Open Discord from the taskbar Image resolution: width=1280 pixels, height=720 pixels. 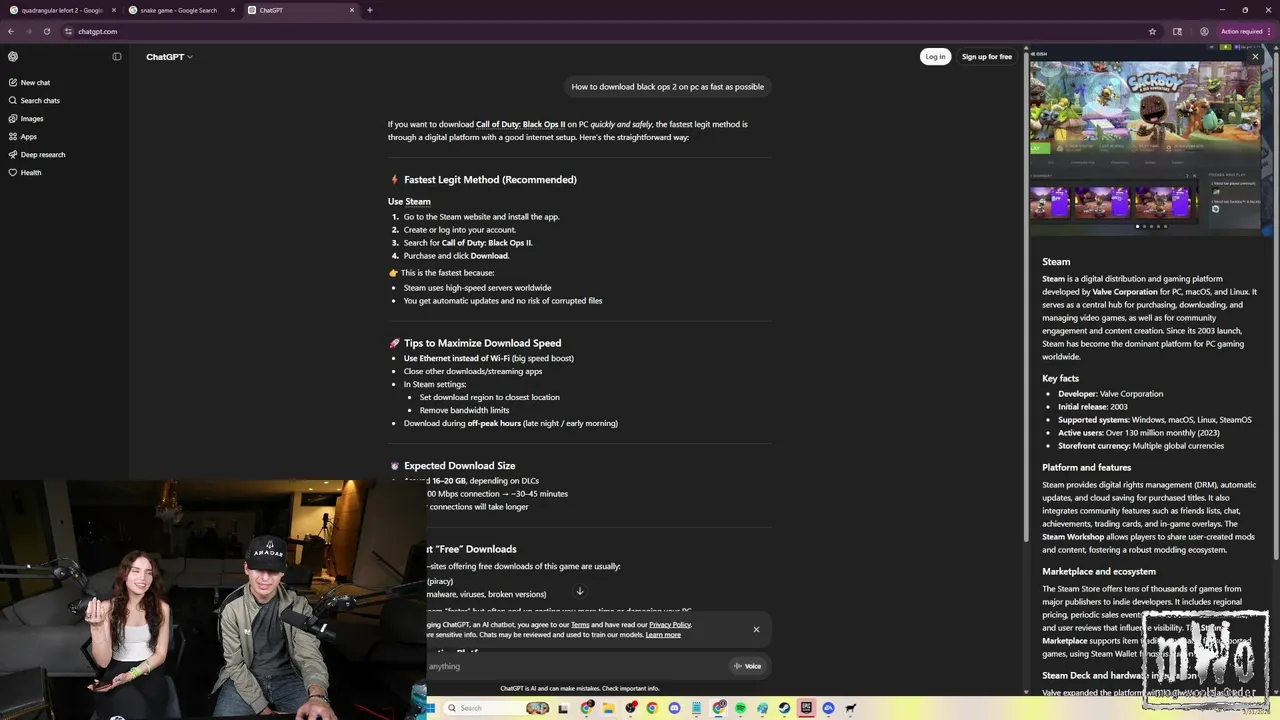point(674,708)
